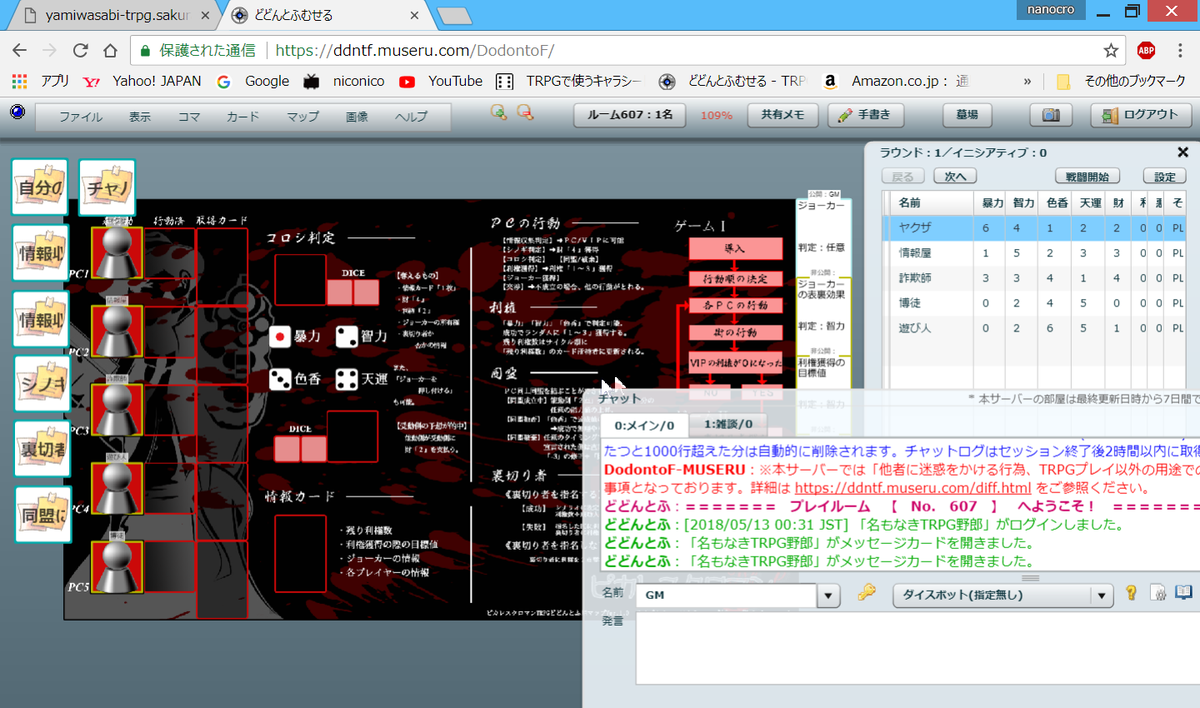The image size is (1200, 708).
Task: Select the PC4 pawn piece
Action: [x=117, y=489]
